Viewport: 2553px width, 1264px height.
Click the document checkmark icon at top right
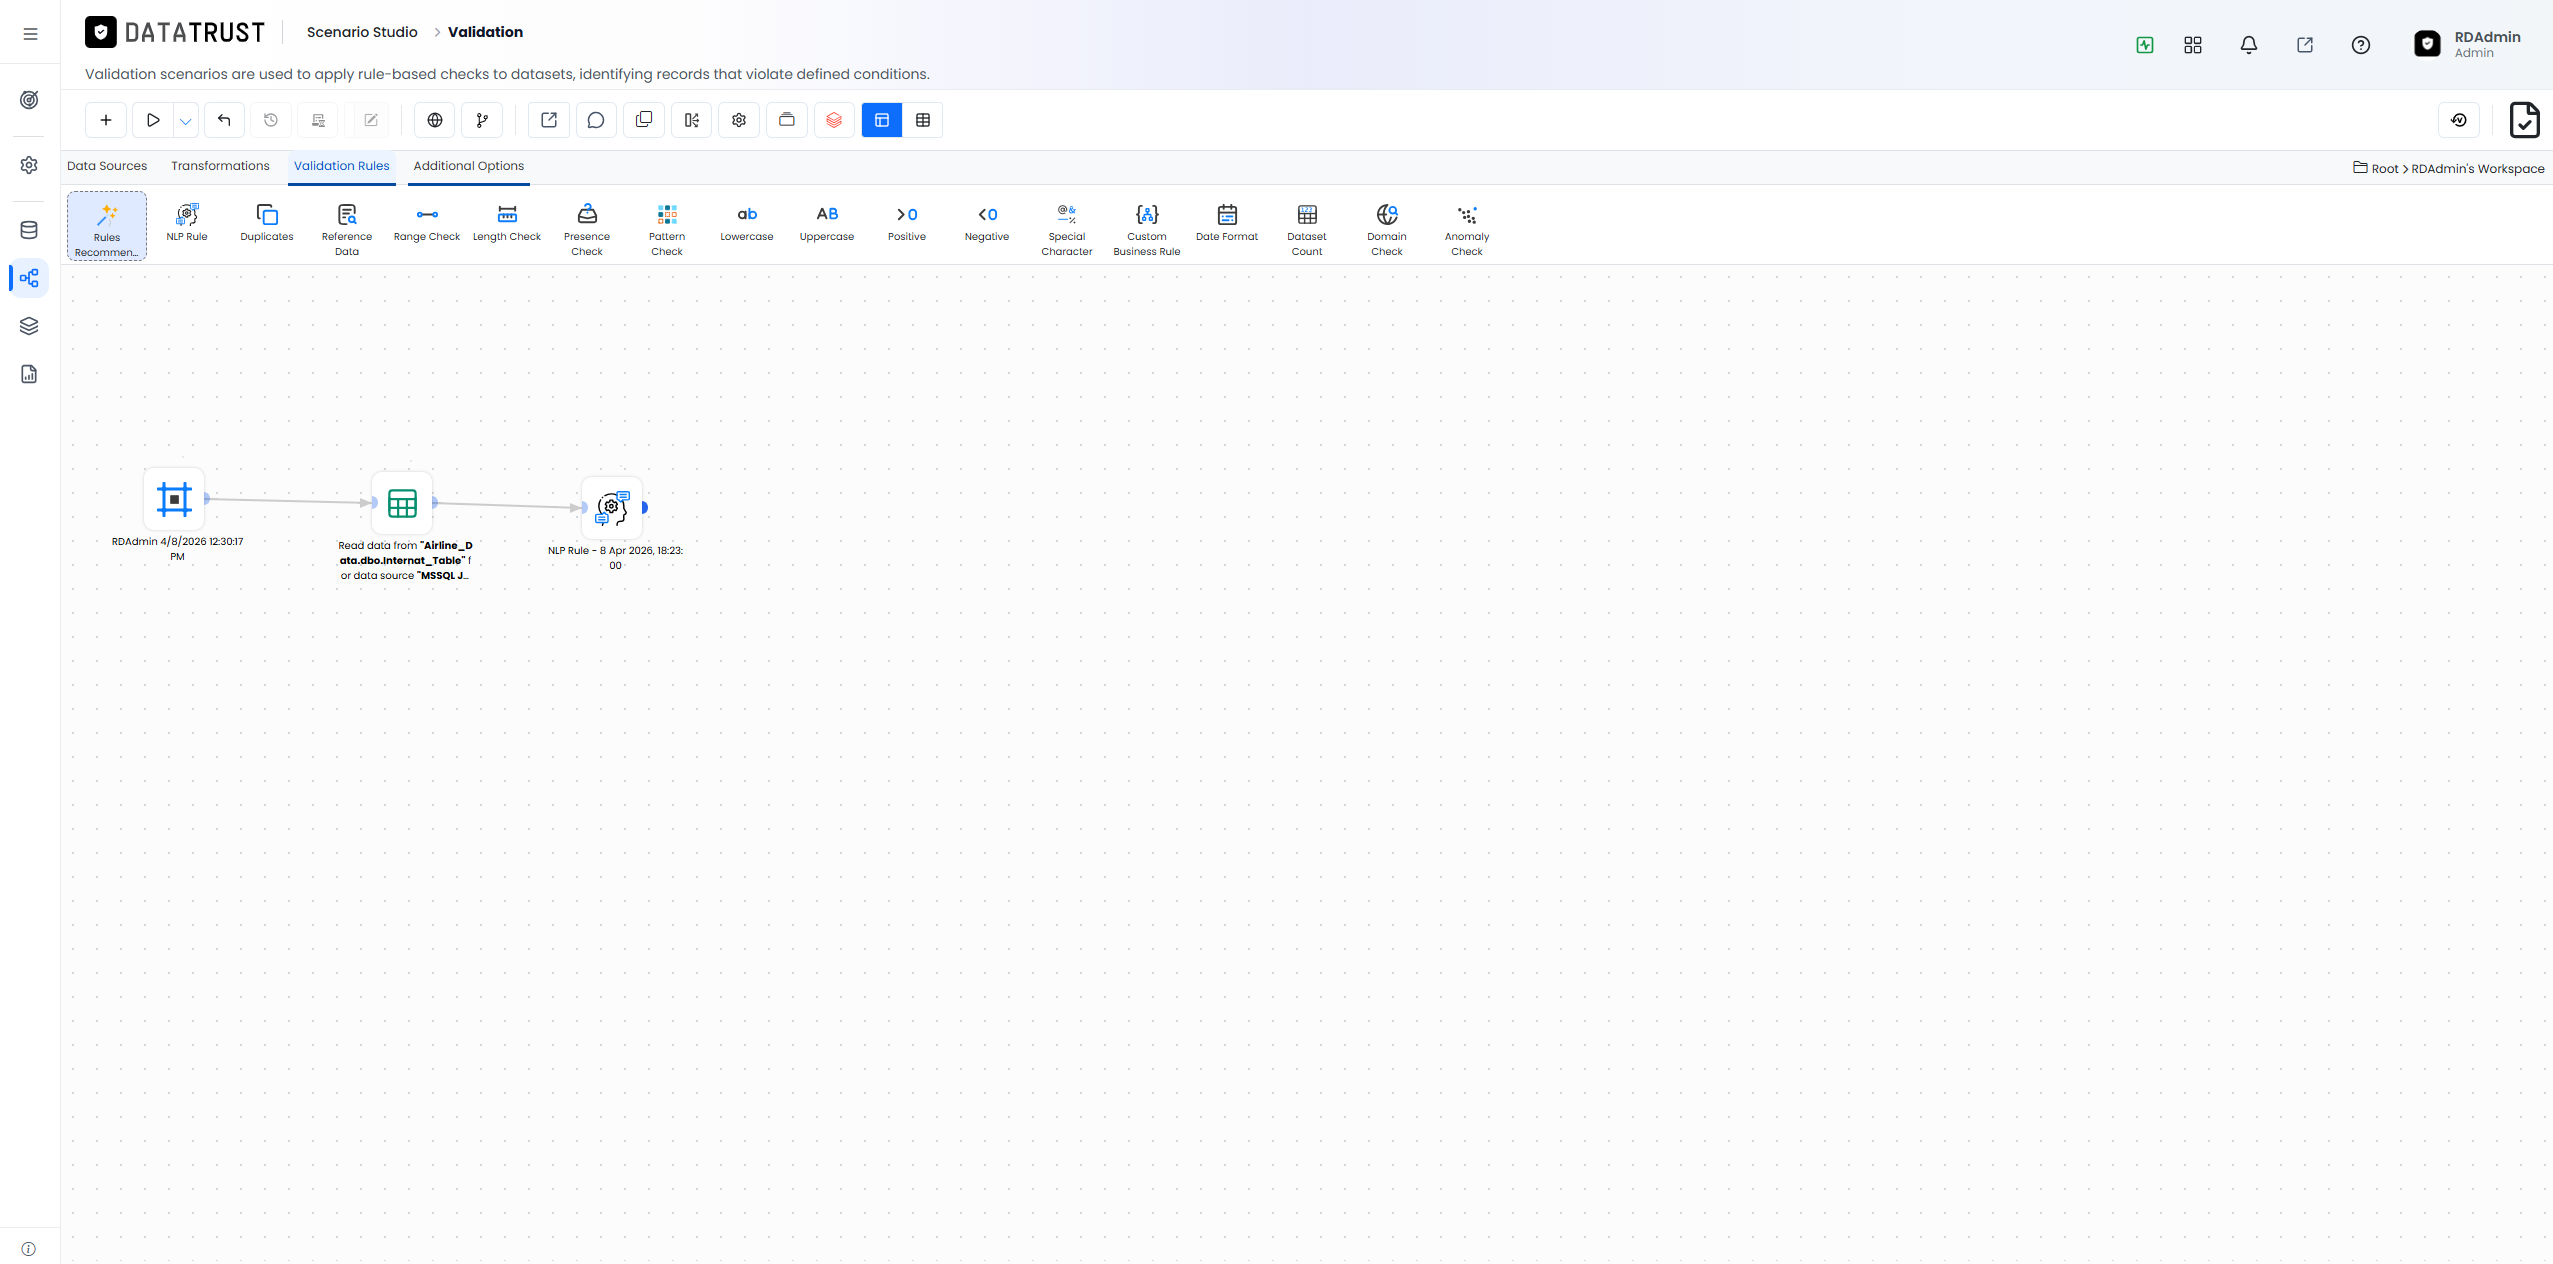(2525, 120)
